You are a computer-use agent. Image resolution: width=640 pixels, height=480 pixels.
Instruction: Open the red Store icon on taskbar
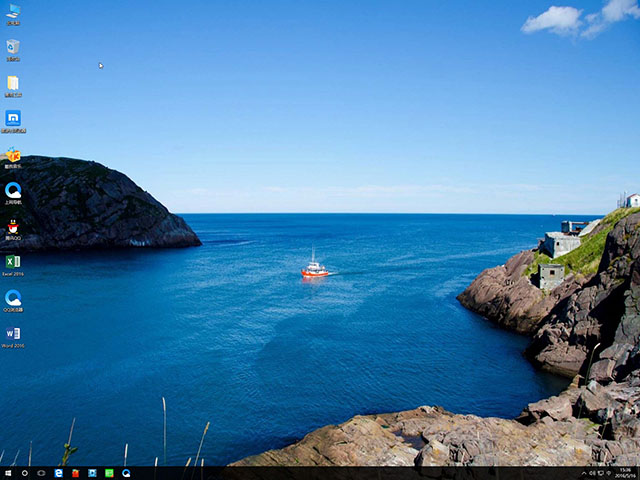point(75,473)
